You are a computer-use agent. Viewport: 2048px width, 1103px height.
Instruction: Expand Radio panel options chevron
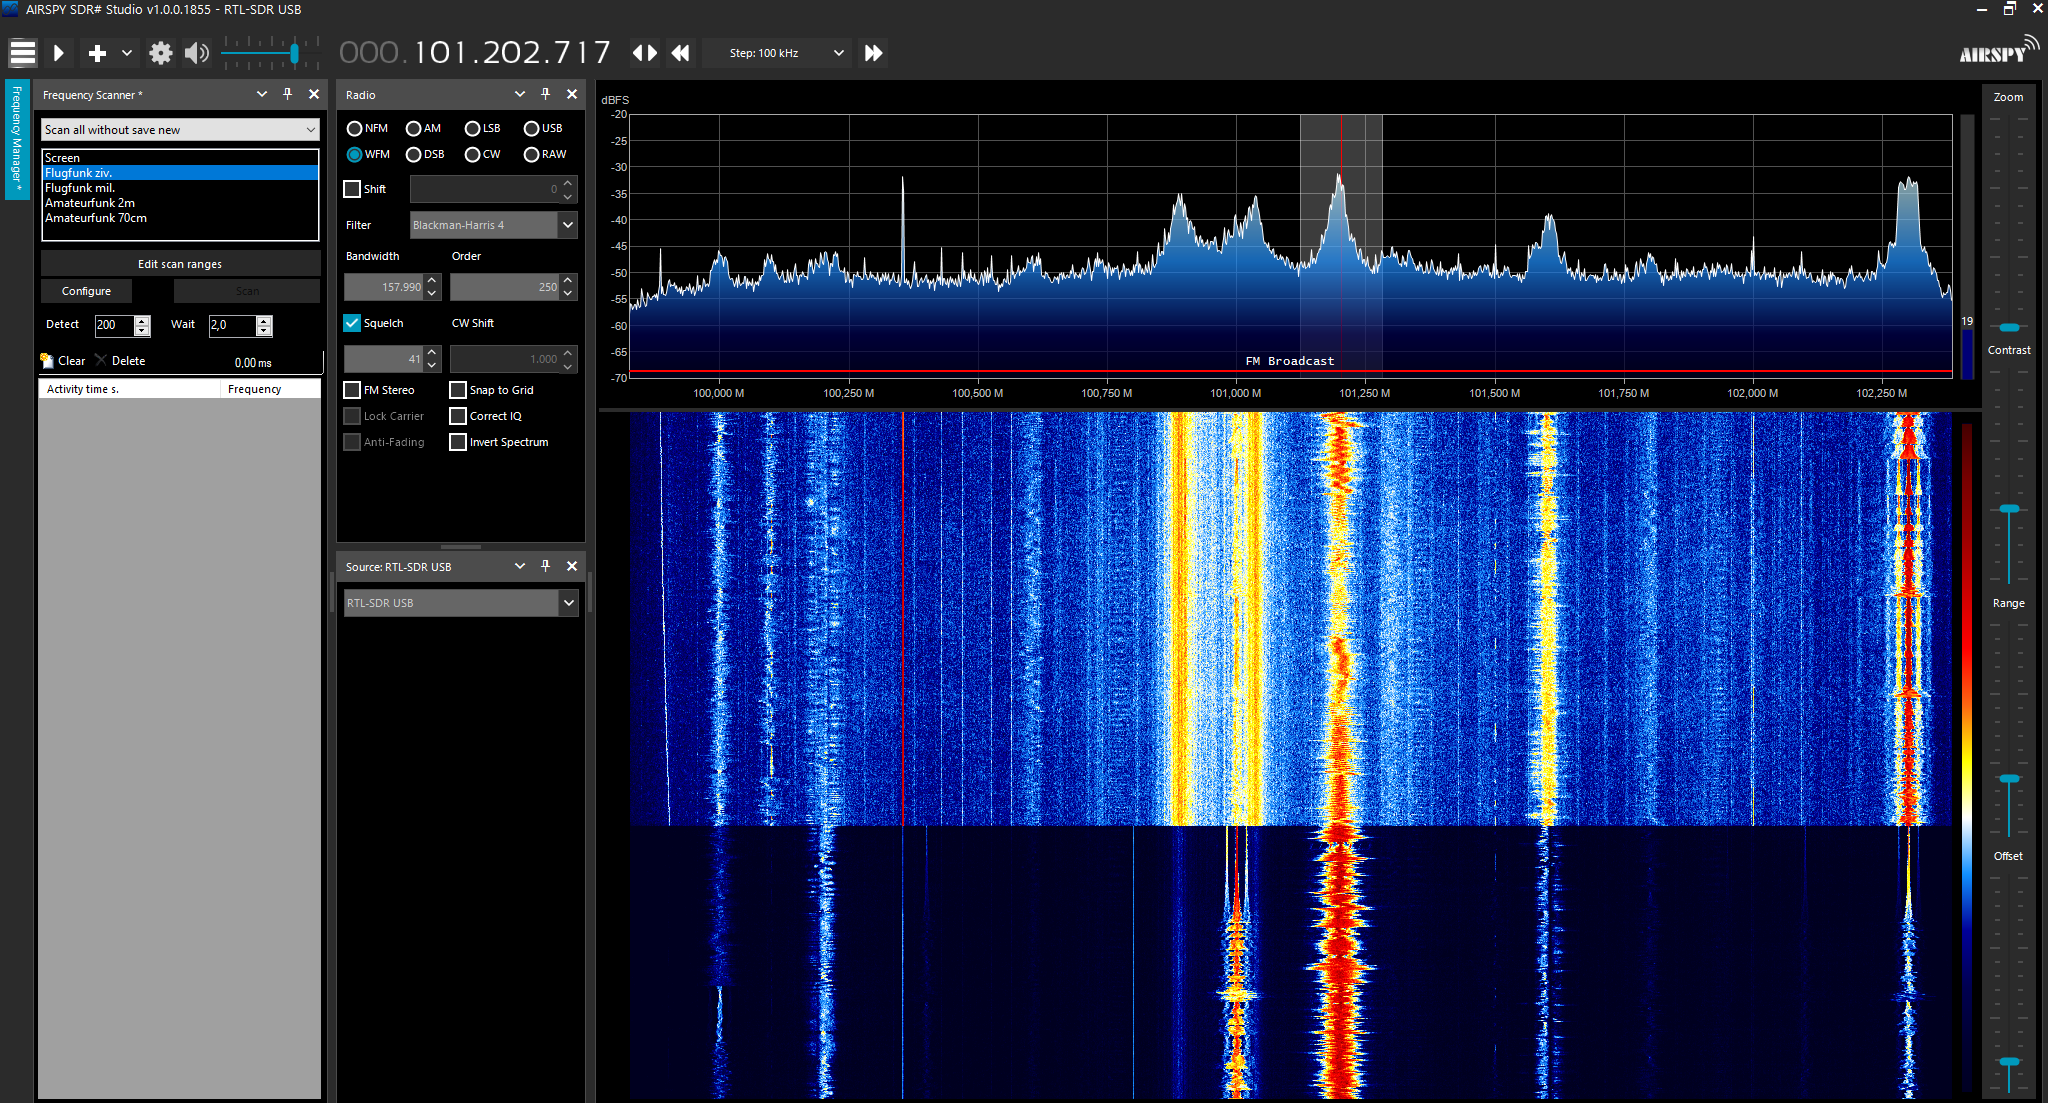pos(520,94)
